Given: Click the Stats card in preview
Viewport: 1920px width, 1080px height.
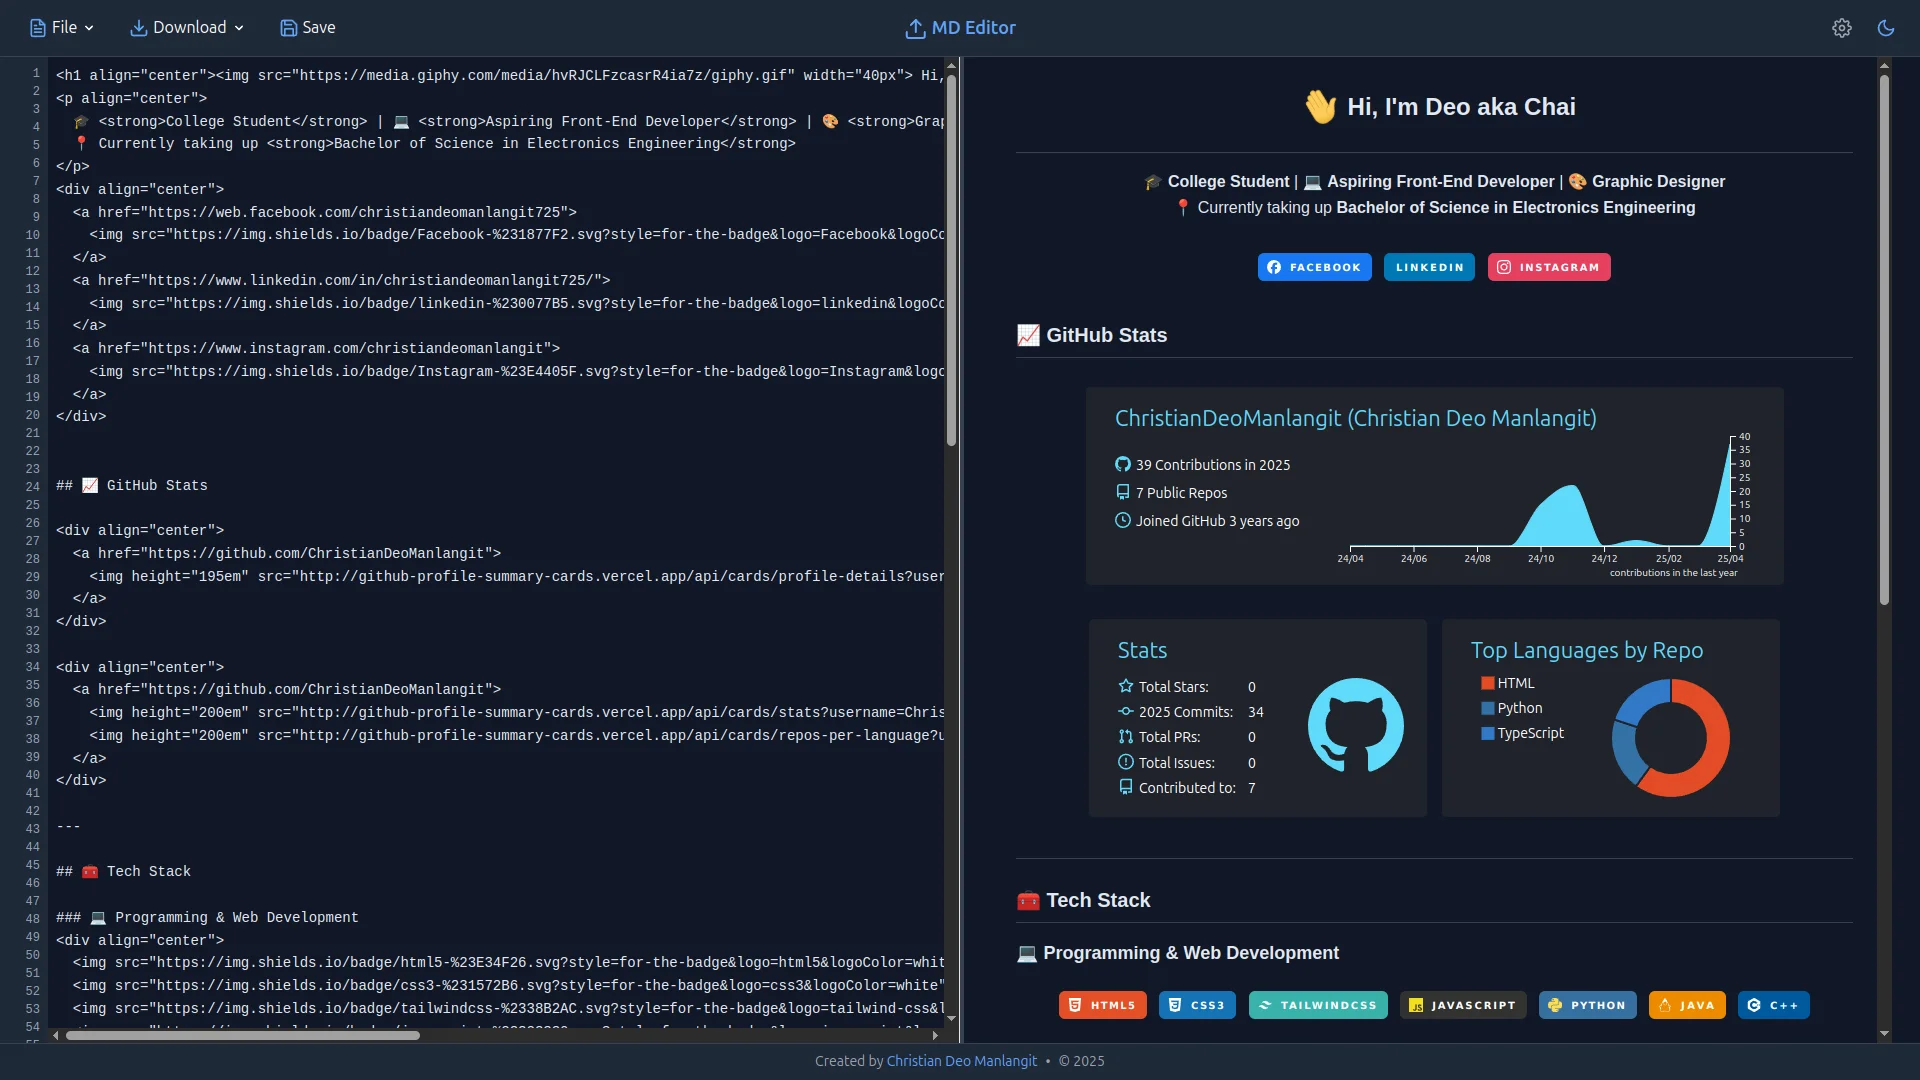Looking at the screenshot, I should click(x=1257, y=718).
